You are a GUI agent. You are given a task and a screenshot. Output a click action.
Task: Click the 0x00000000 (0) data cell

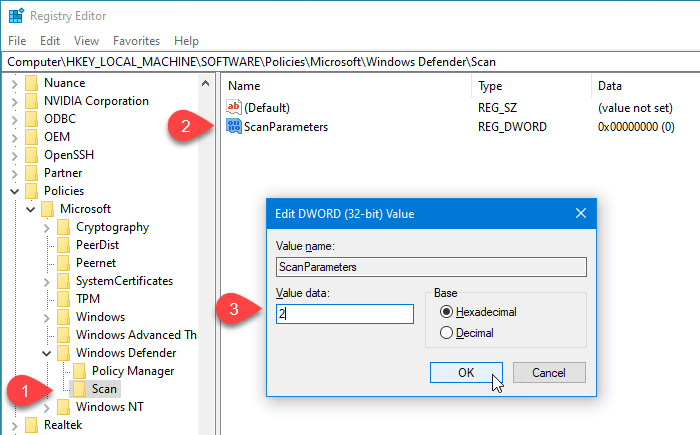point(636,127)
